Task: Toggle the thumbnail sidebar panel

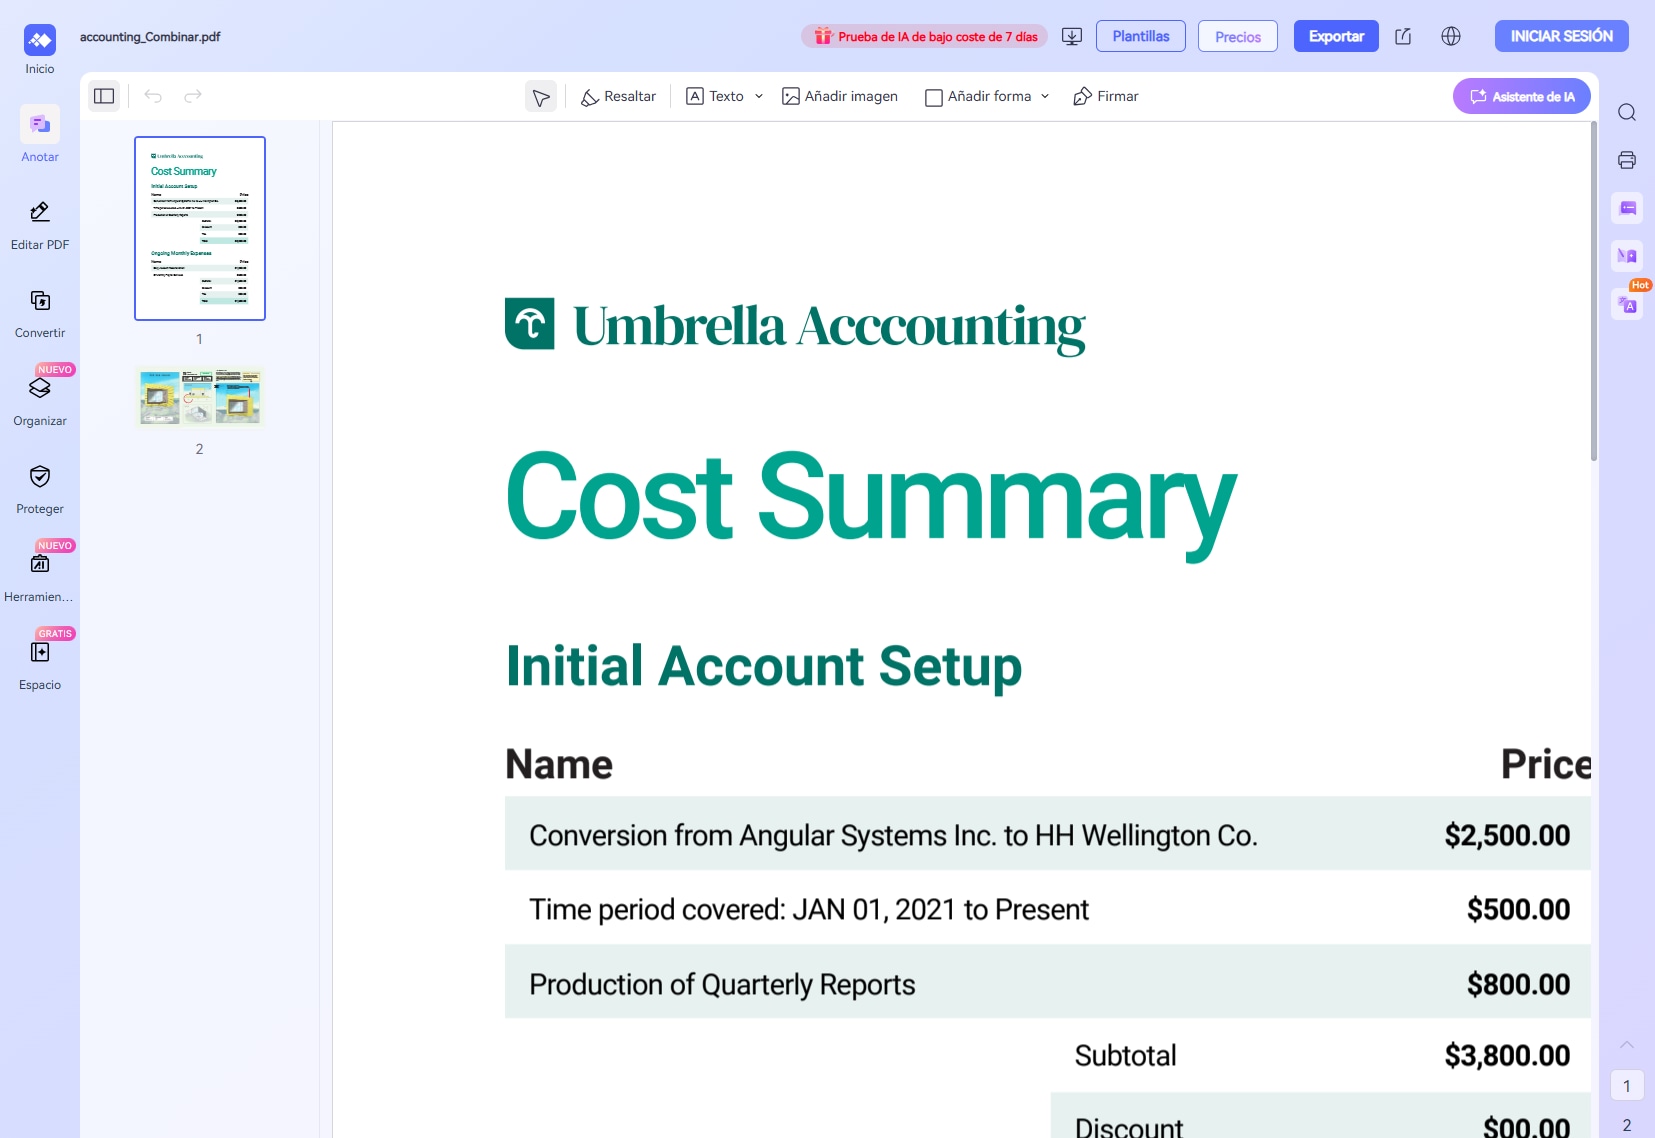Action: point(104,96)
